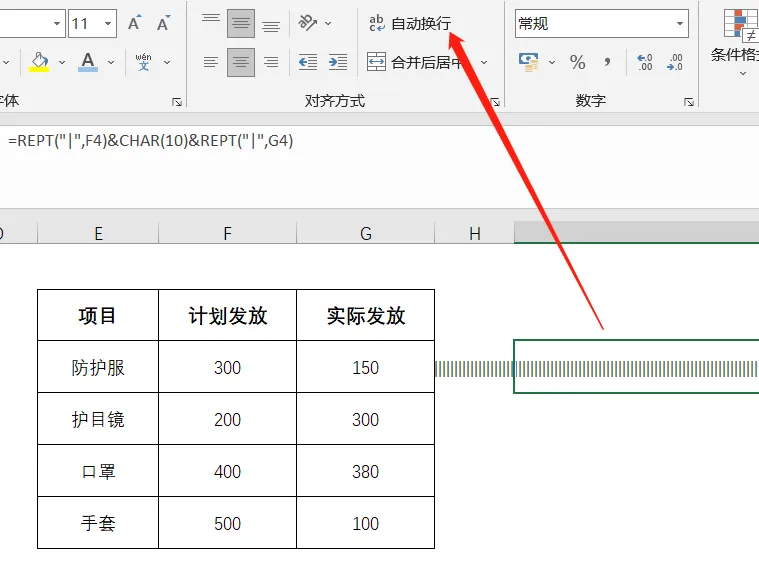The width and height of the screenshot is (759, 581).
Task: Decrease indent of cell content
Action: 307,62
